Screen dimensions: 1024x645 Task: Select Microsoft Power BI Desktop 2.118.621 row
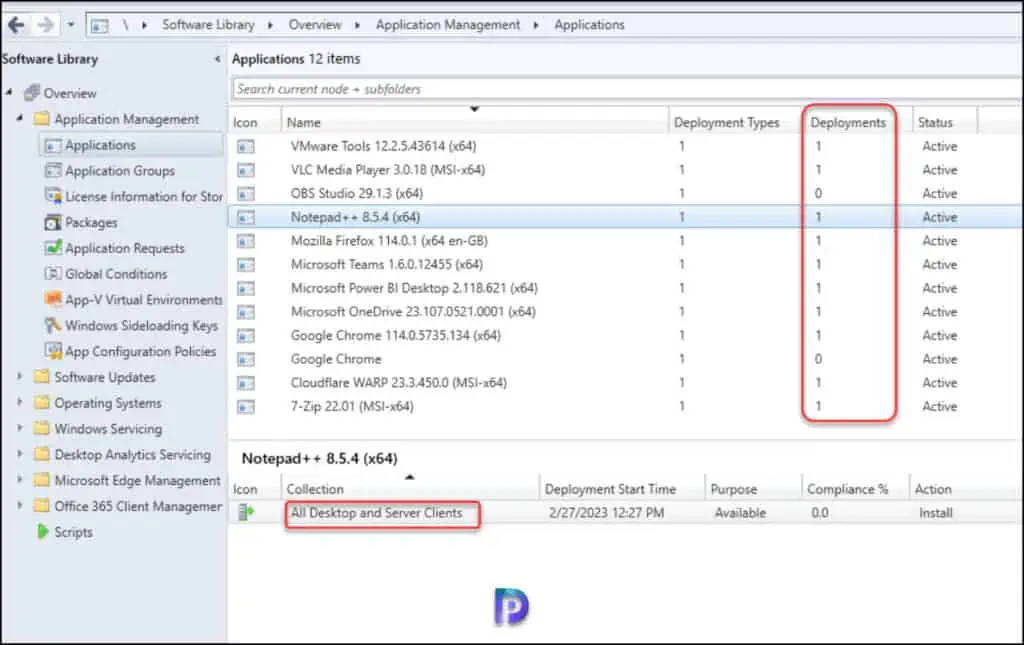click(x=626, y=288)
